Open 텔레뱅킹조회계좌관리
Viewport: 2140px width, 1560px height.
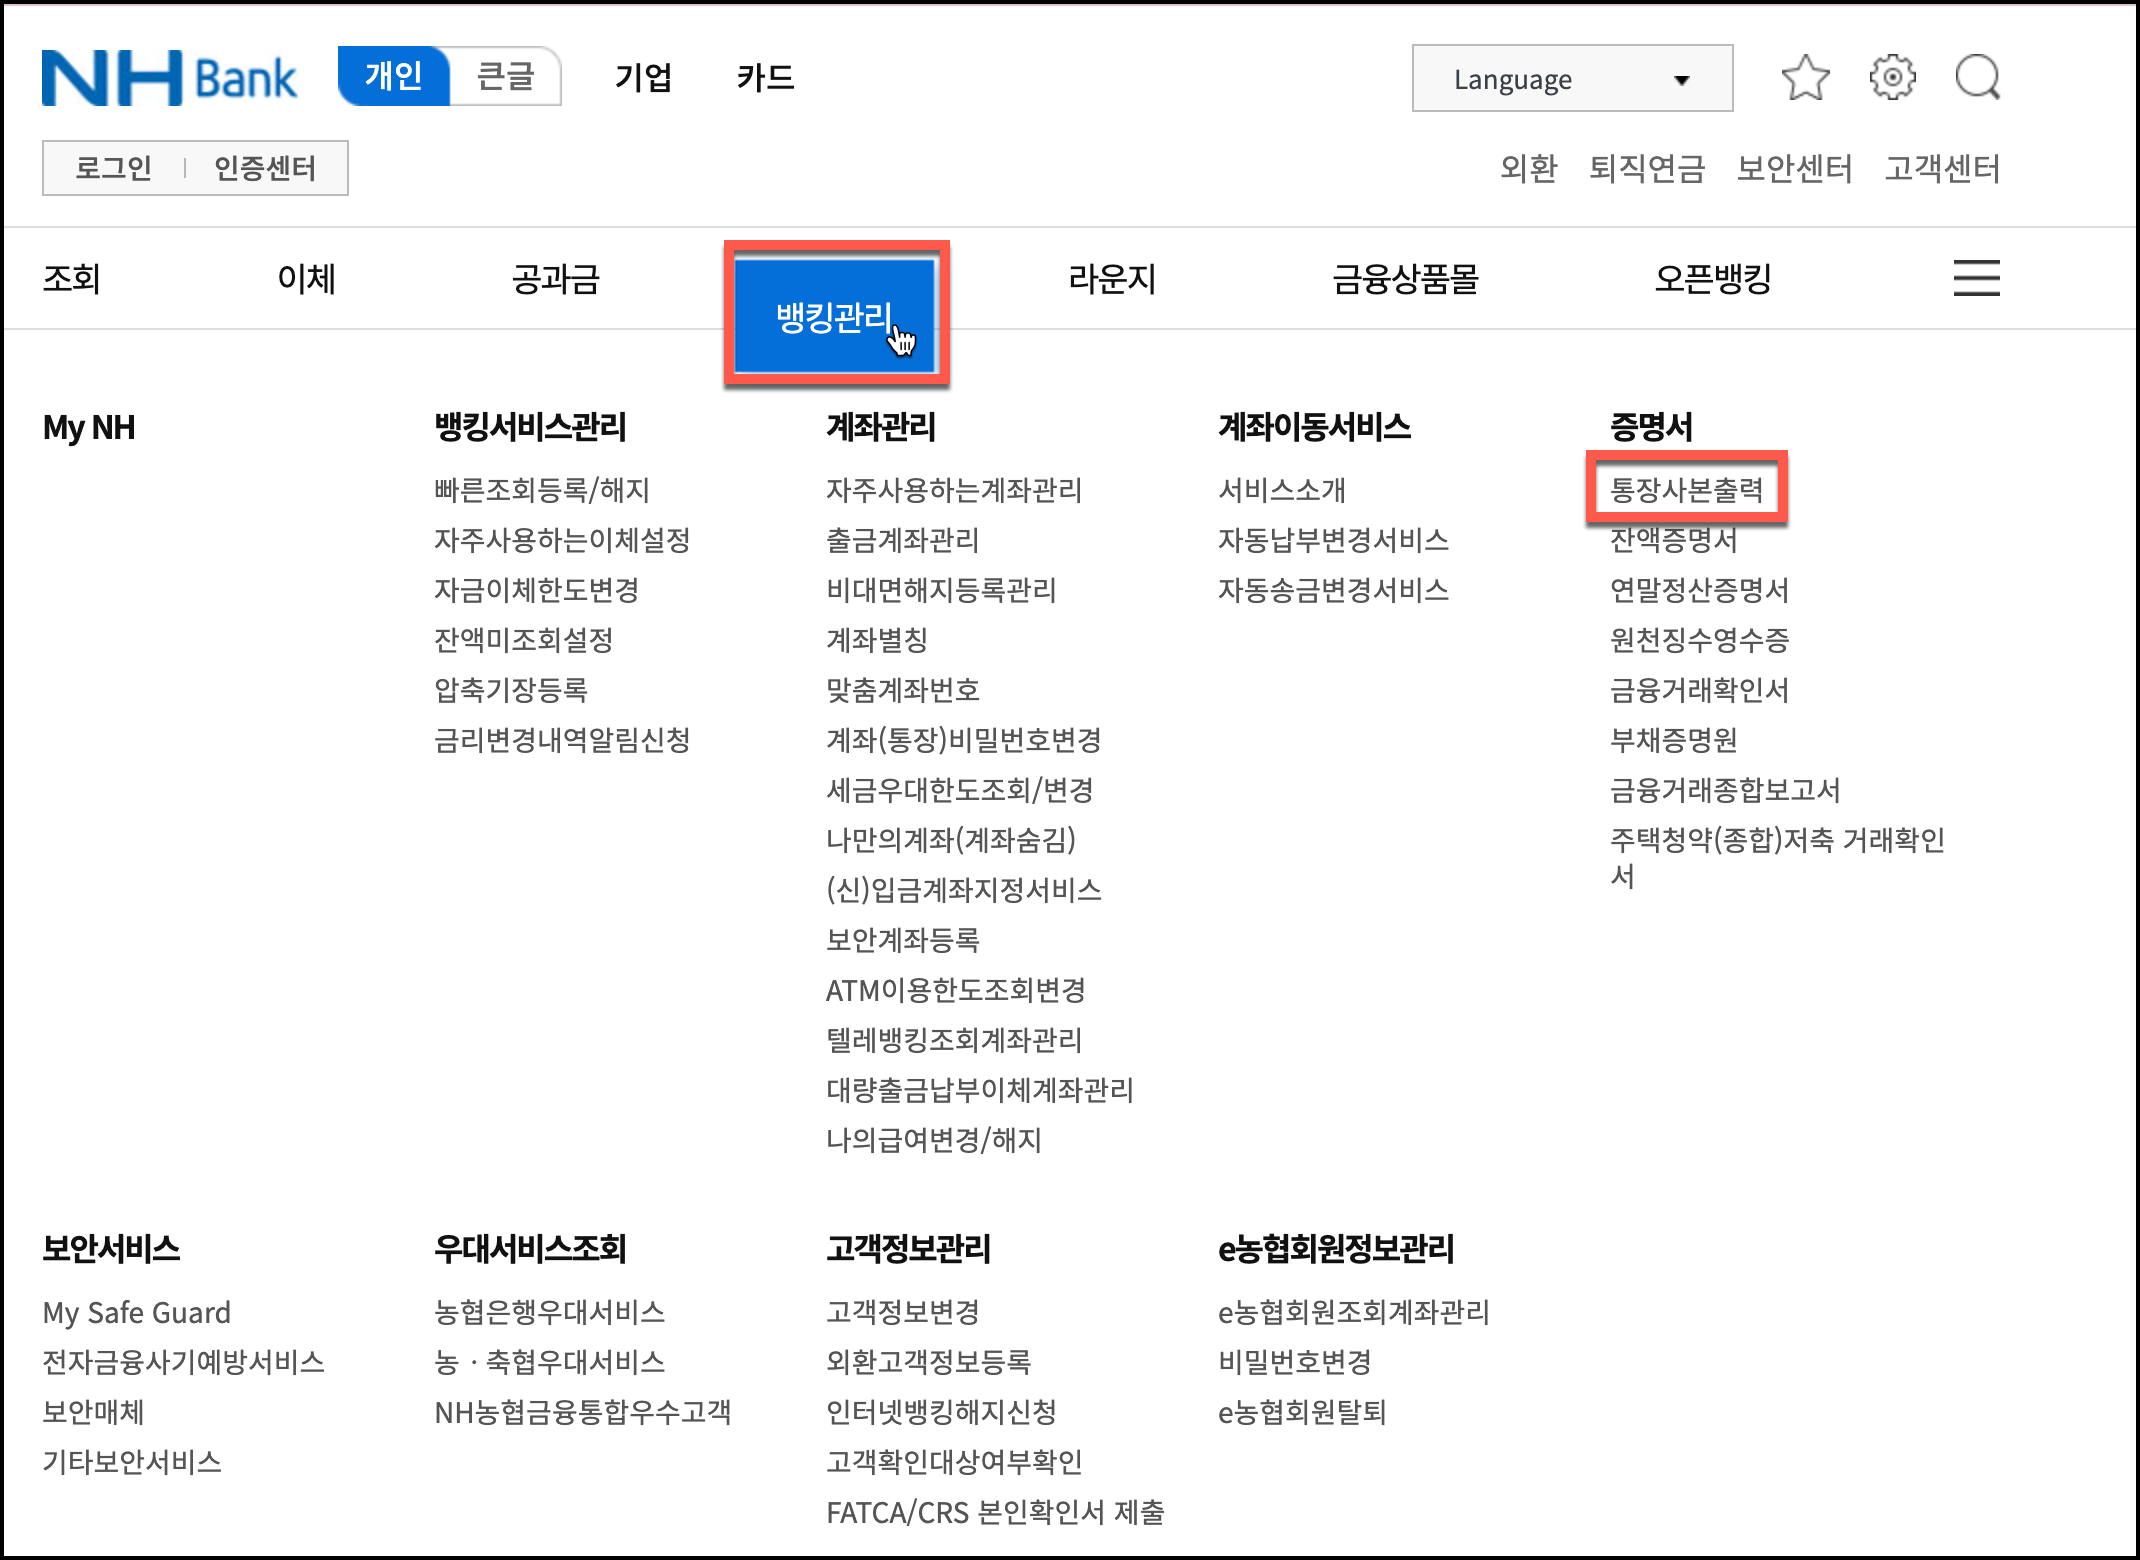pyautogui.click(x=954, y=1040)
